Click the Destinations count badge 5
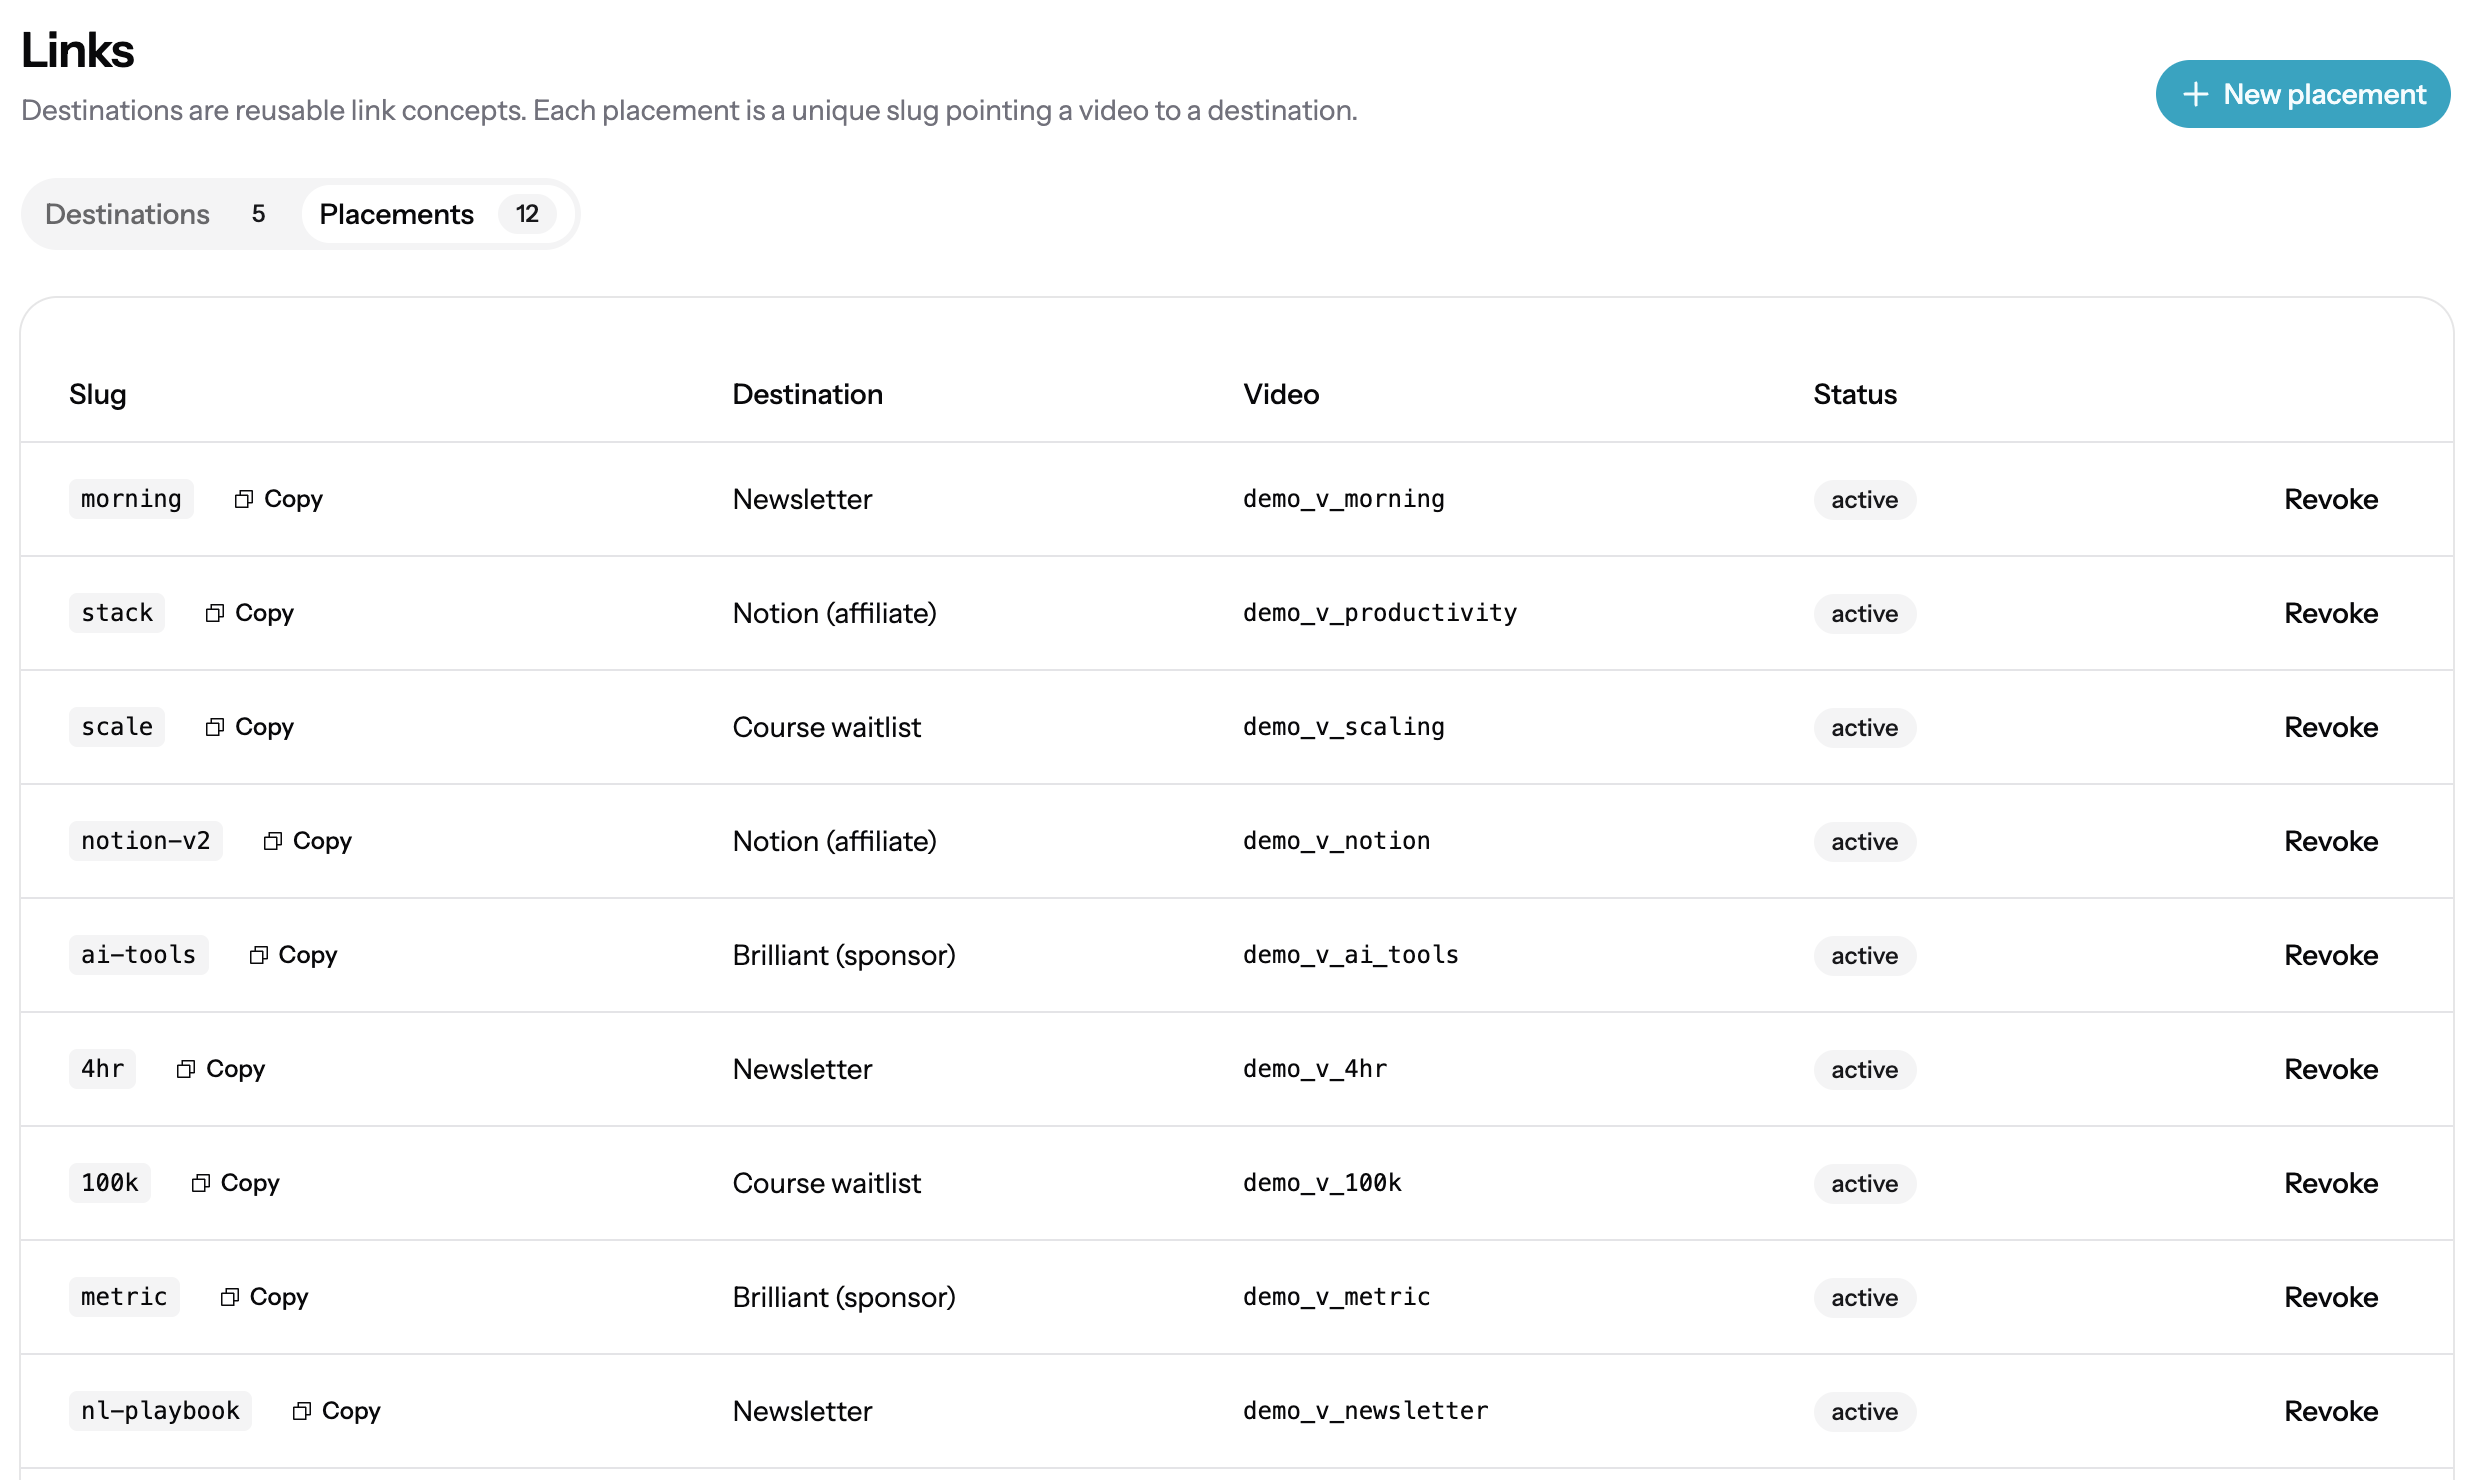The width and height of the screenshot is (2468, 1480). coord(258,214)
